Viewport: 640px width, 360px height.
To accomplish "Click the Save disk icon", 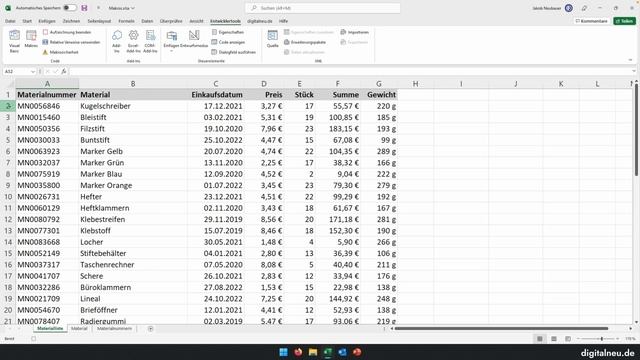I will [84, 8].
